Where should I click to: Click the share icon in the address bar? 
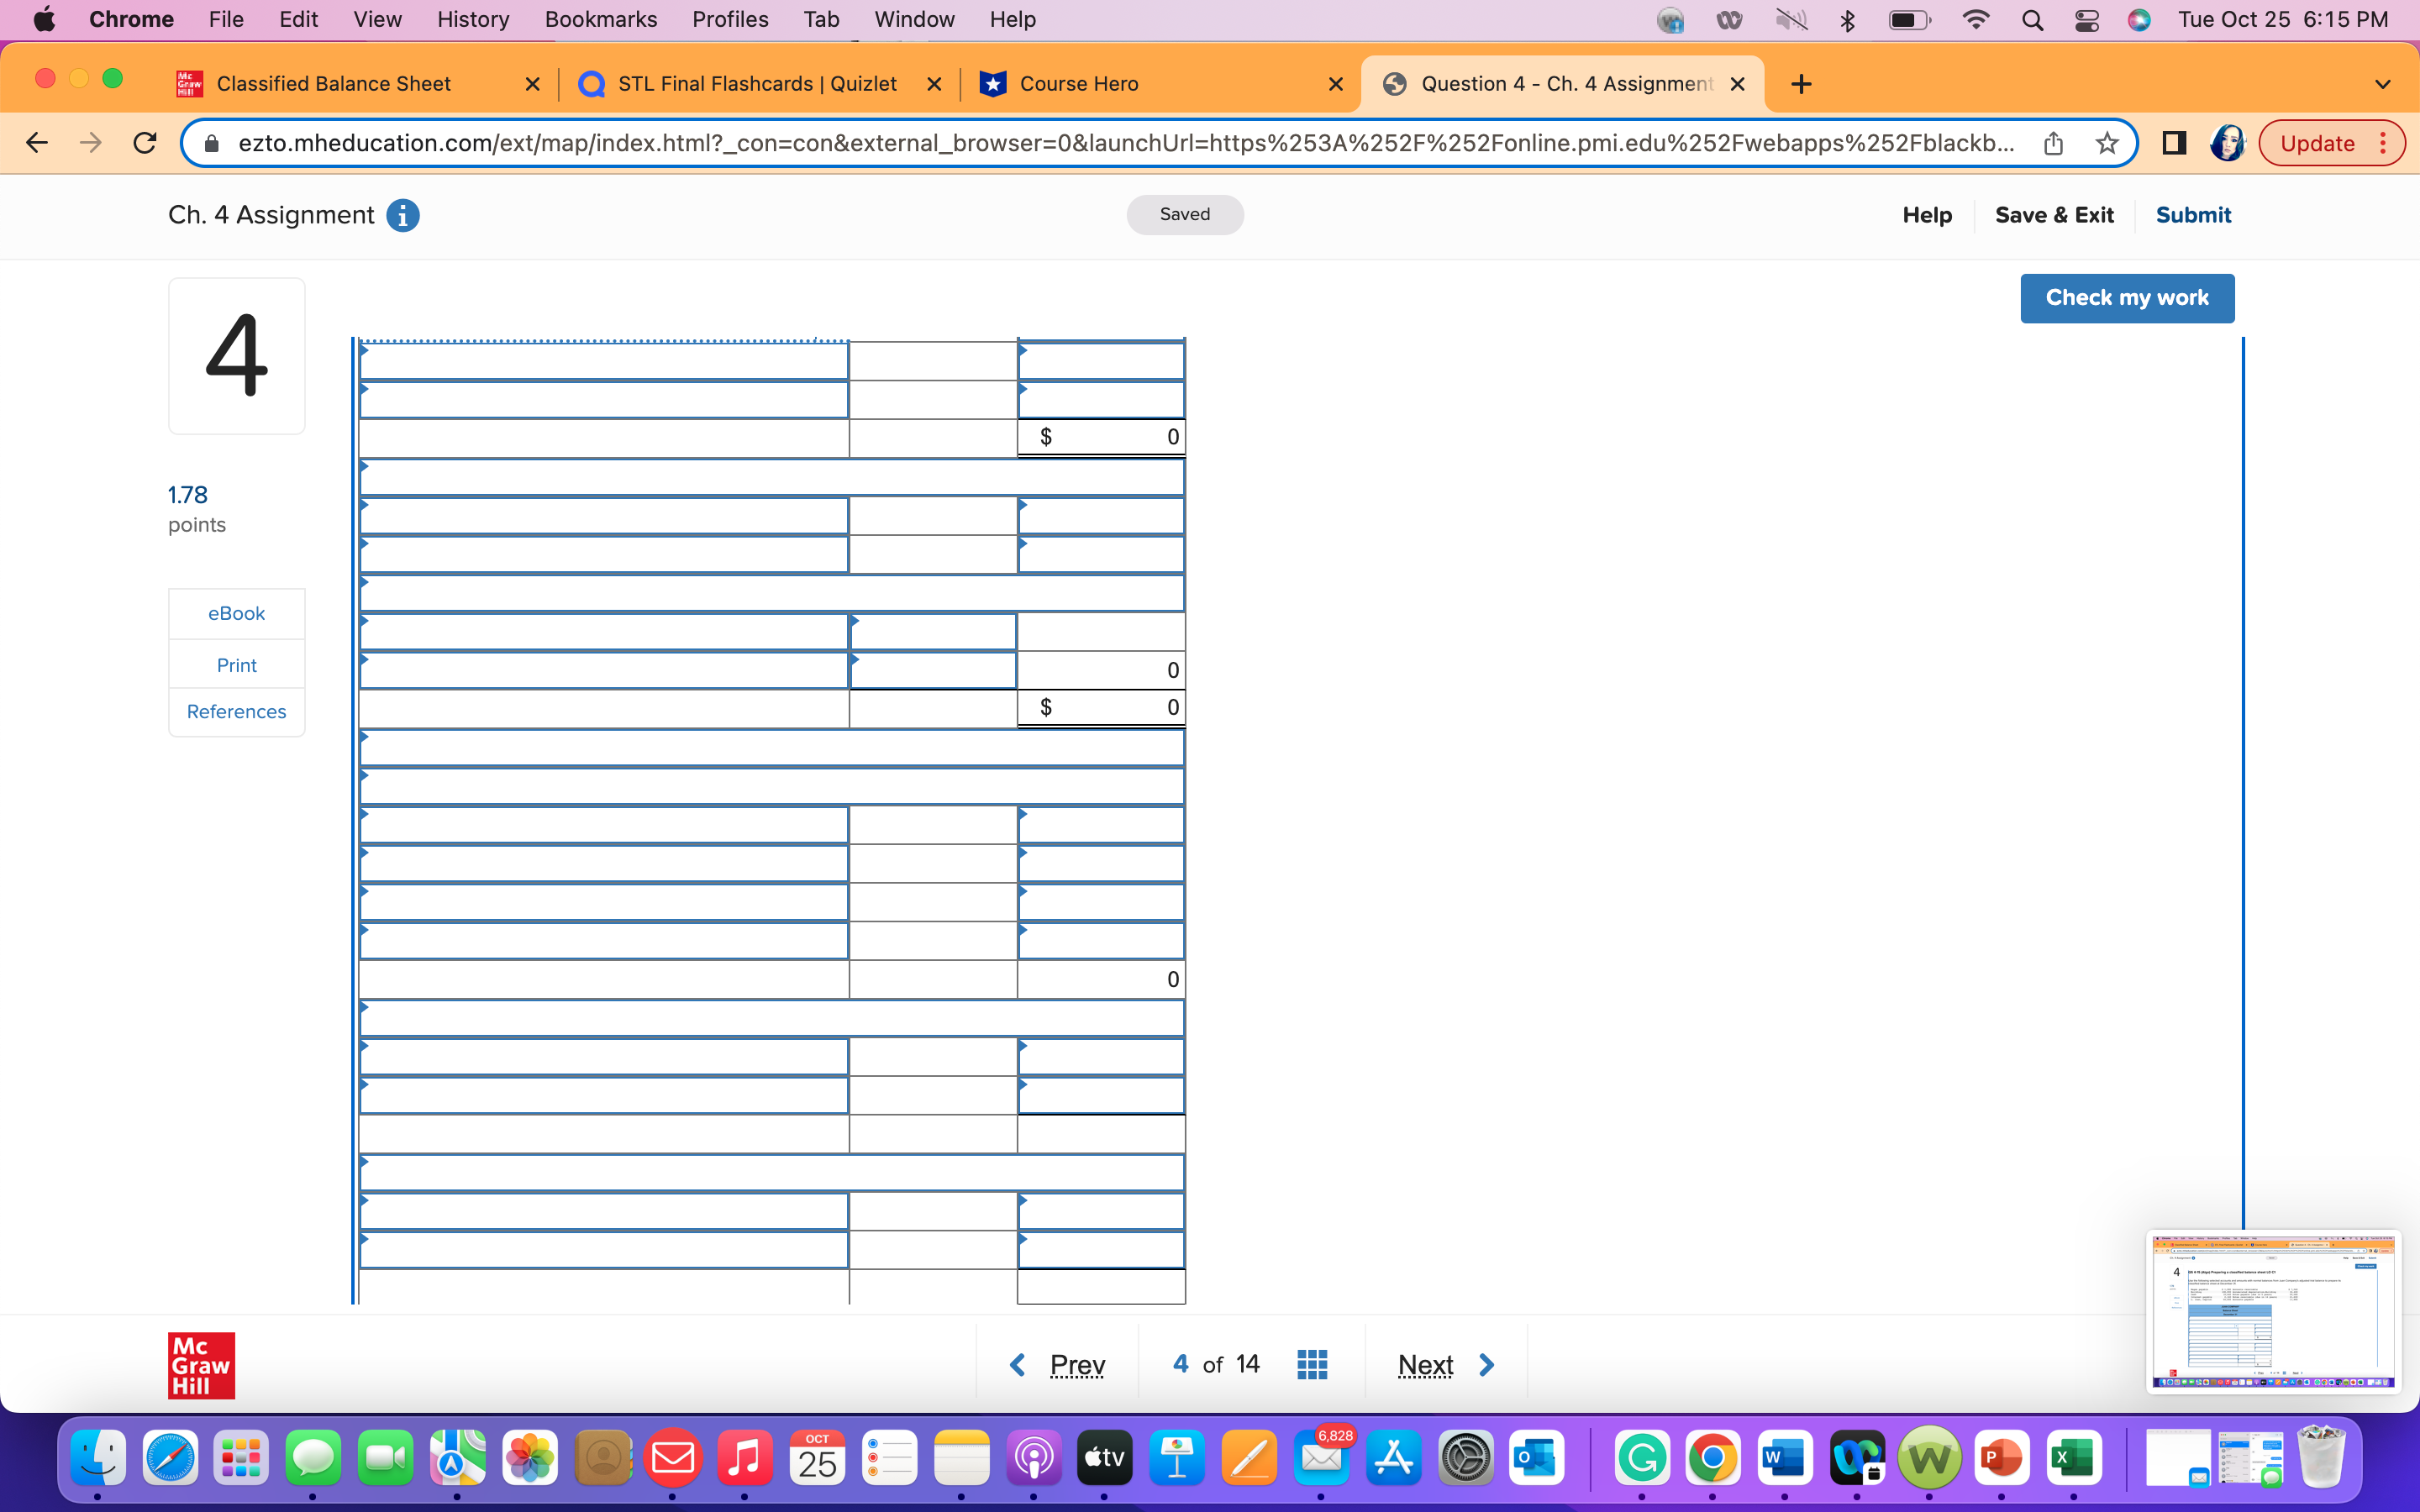(2054, 143)
